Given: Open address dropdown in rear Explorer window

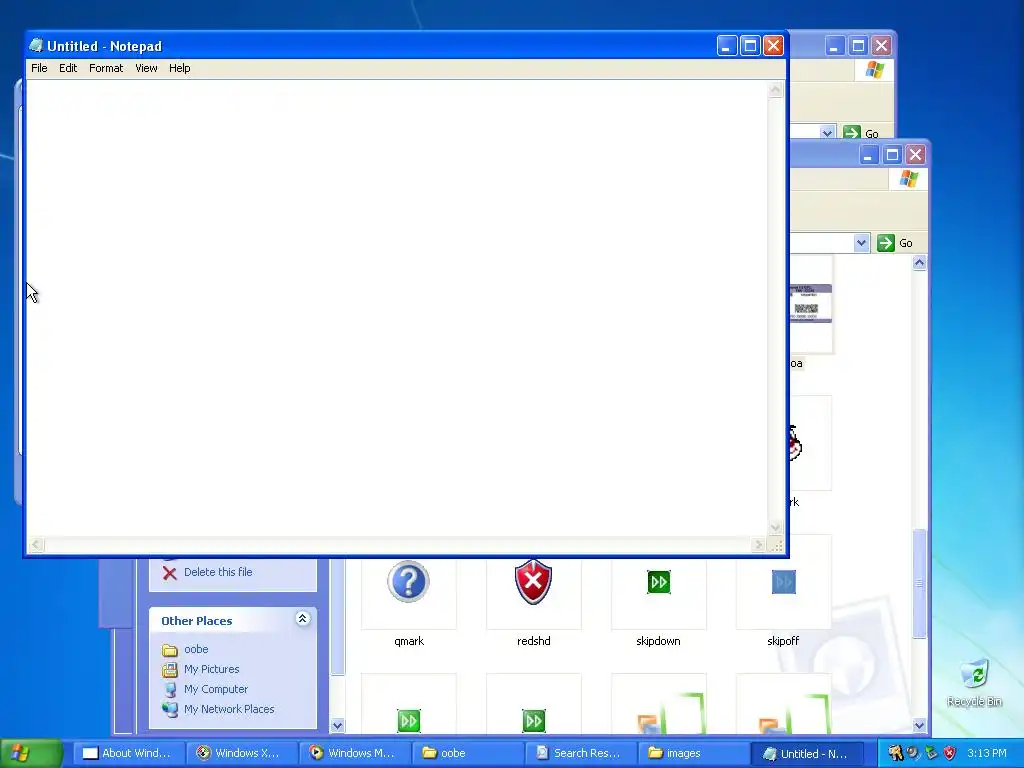Looking at the screenshot, I should coord(827,133).
